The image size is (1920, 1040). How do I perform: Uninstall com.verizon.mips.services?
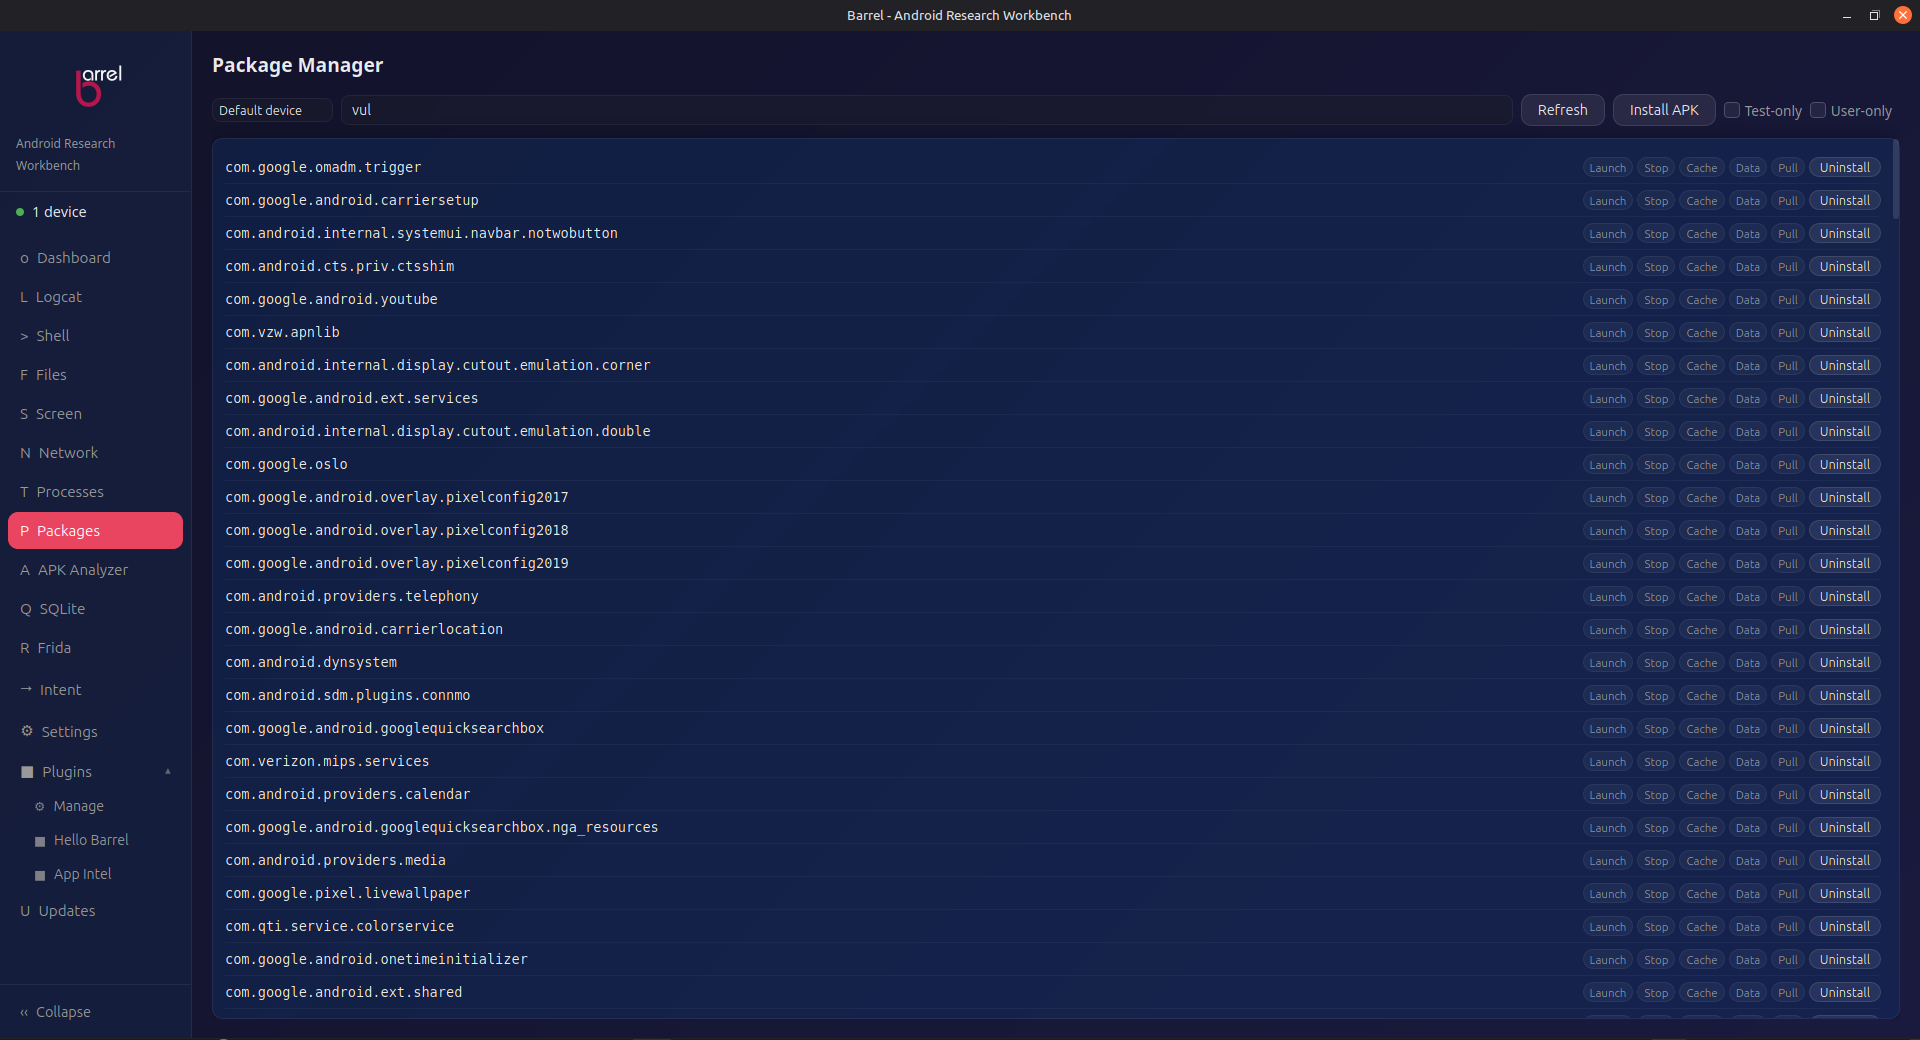1844,762
